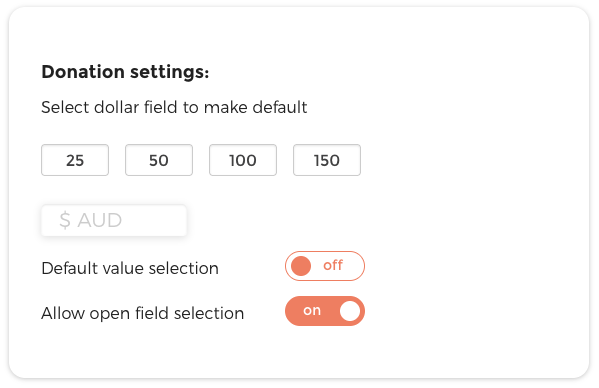599x388 pixels.
Task: Click the dollar sign in the AUD field
Action: [x=65, y=220]
